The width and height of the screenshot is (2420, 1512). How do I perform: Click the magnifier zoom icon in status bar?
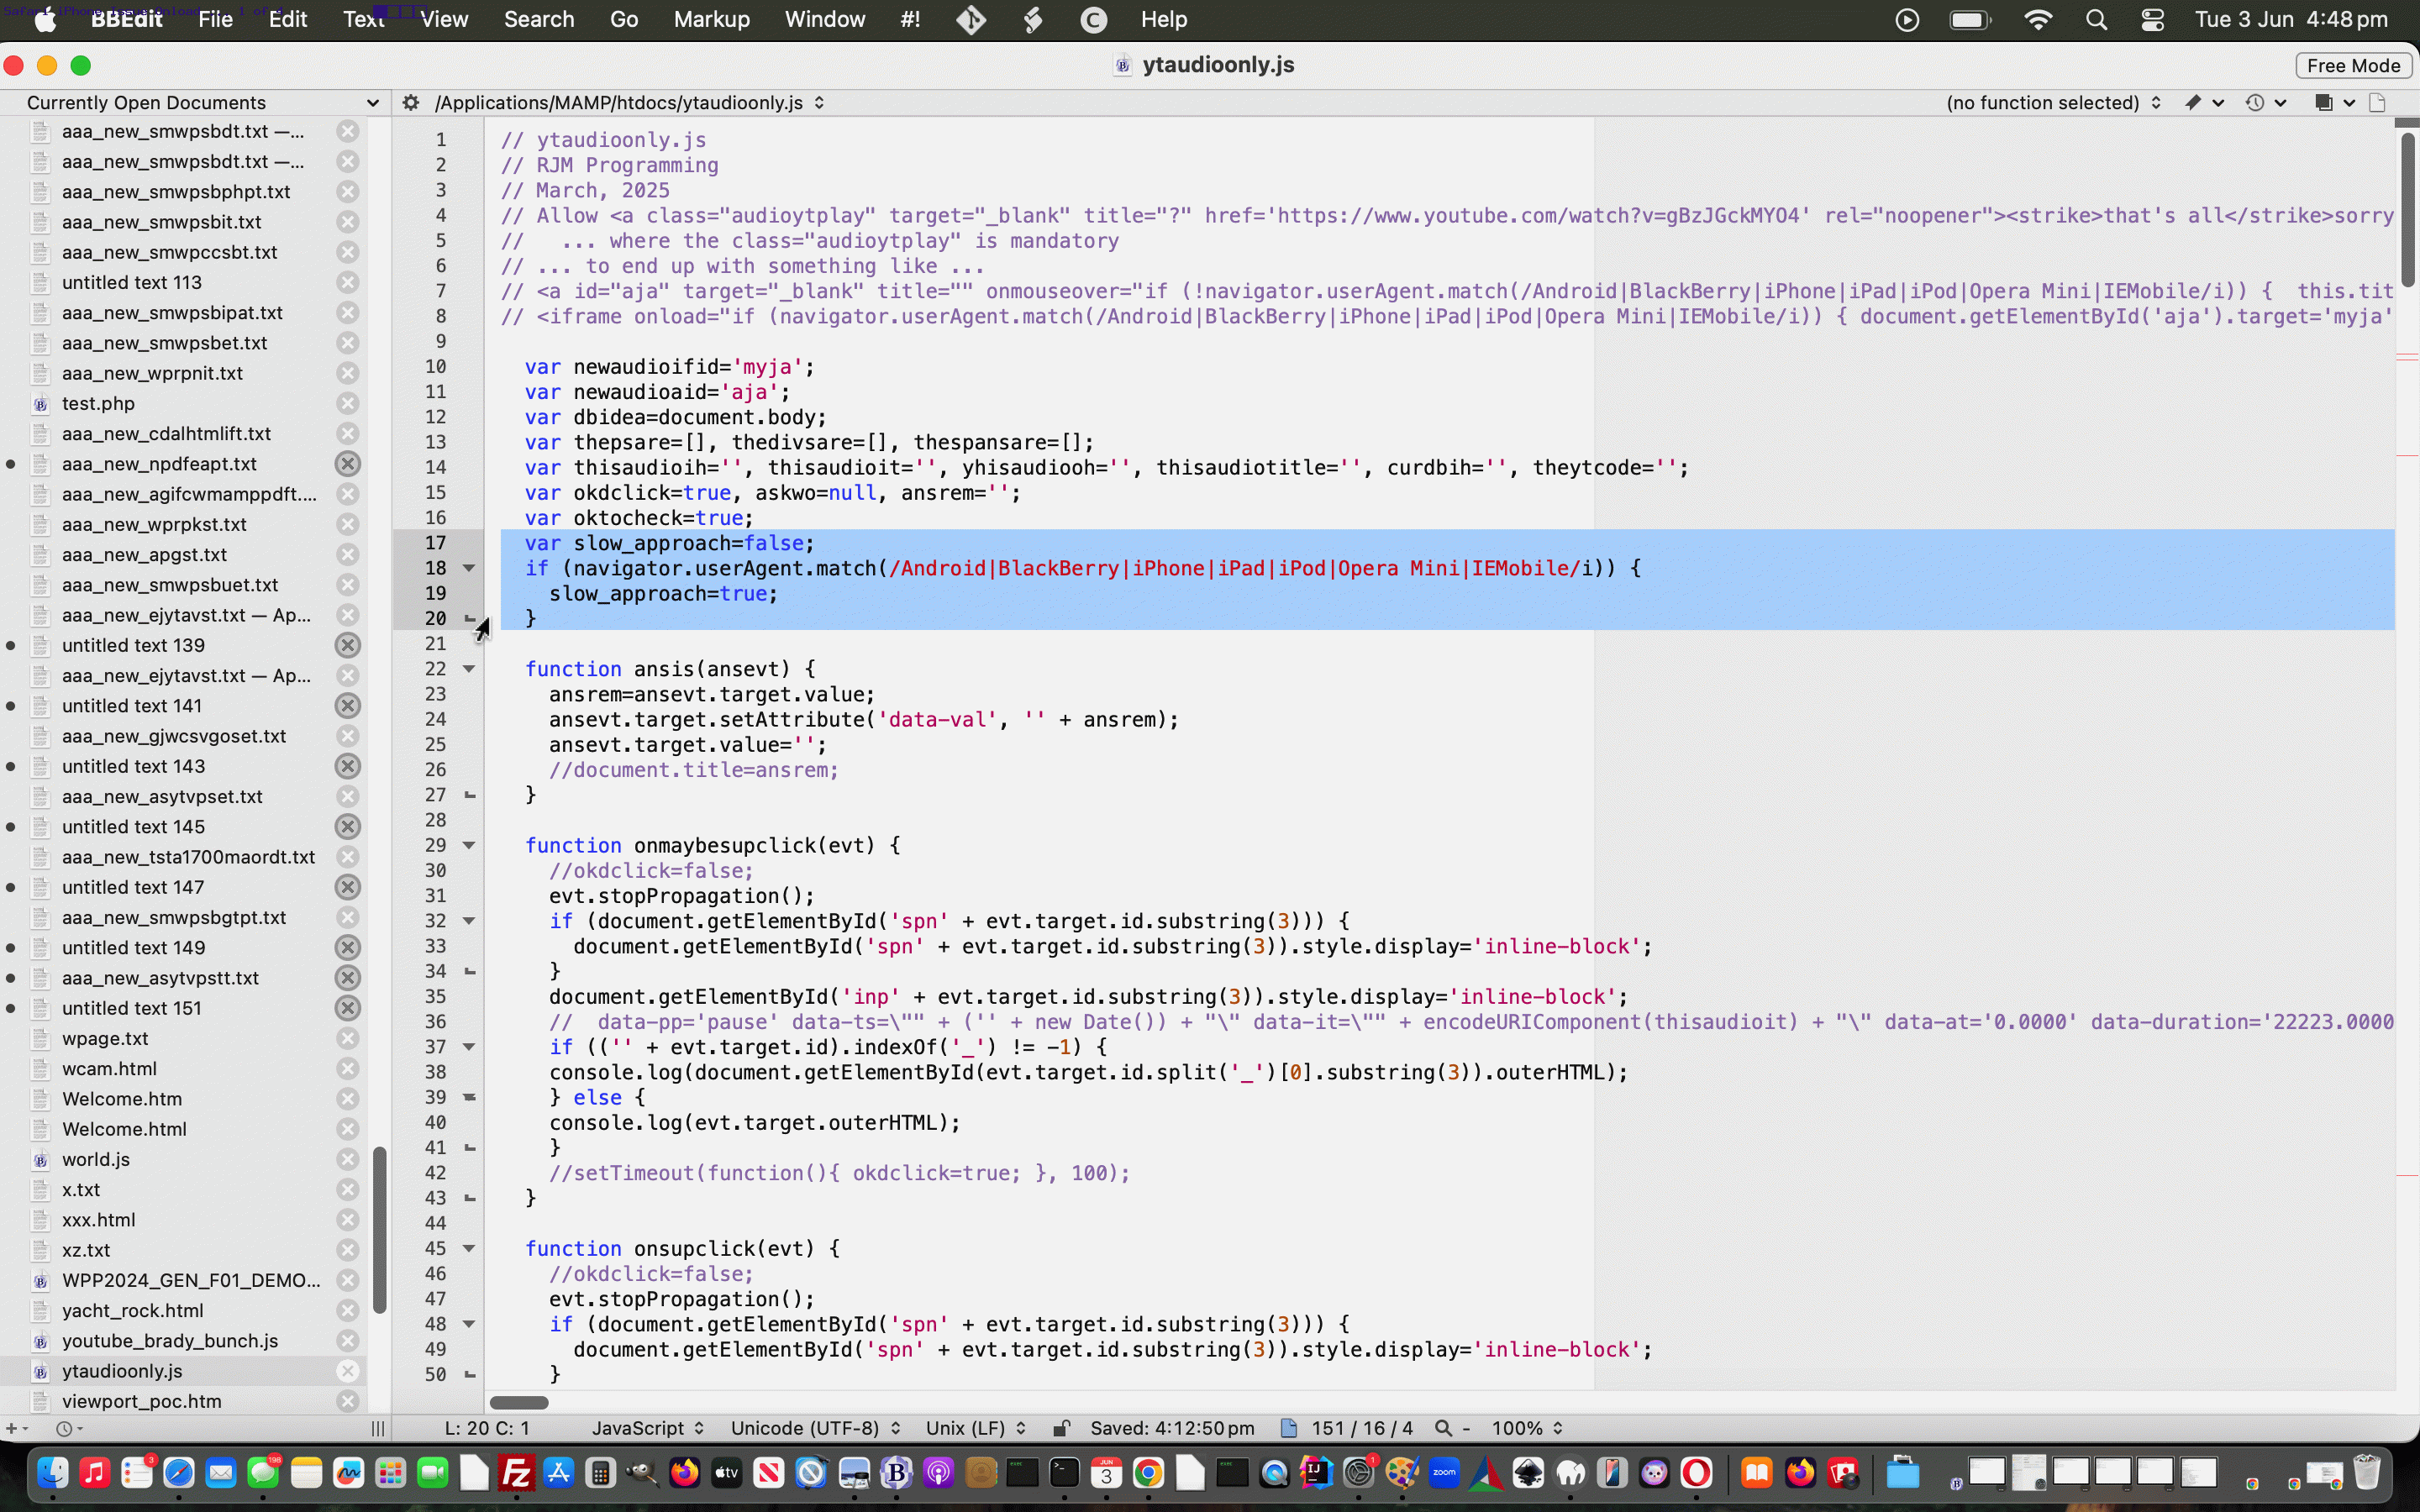(1443, 1428)
